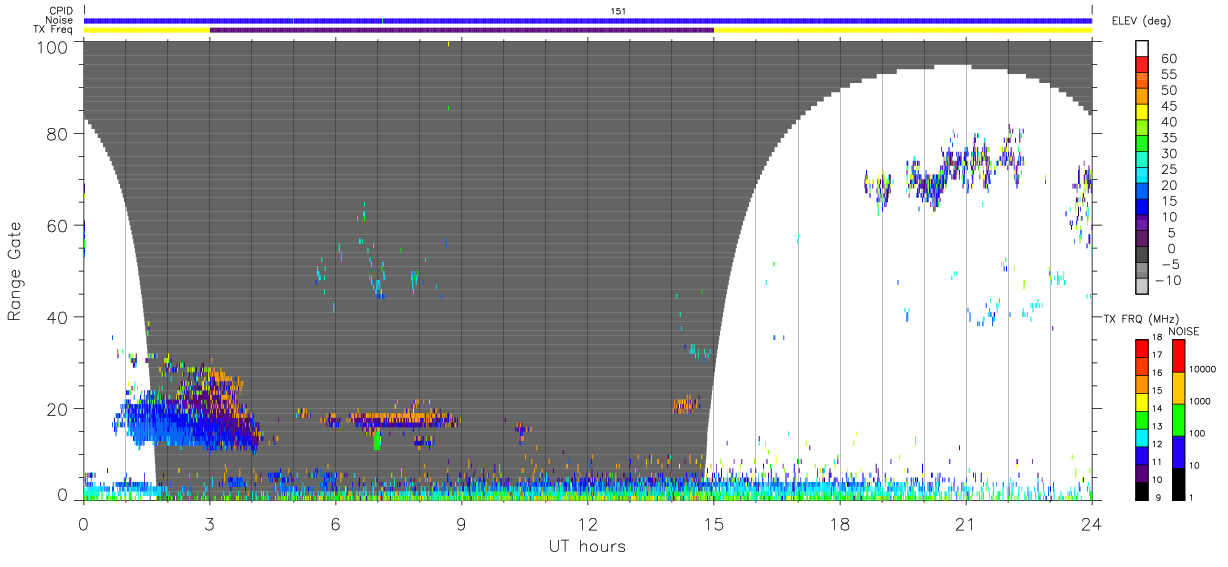Select the CPID value "151"
1228x567 pixels.
click(x=618, y=11)
